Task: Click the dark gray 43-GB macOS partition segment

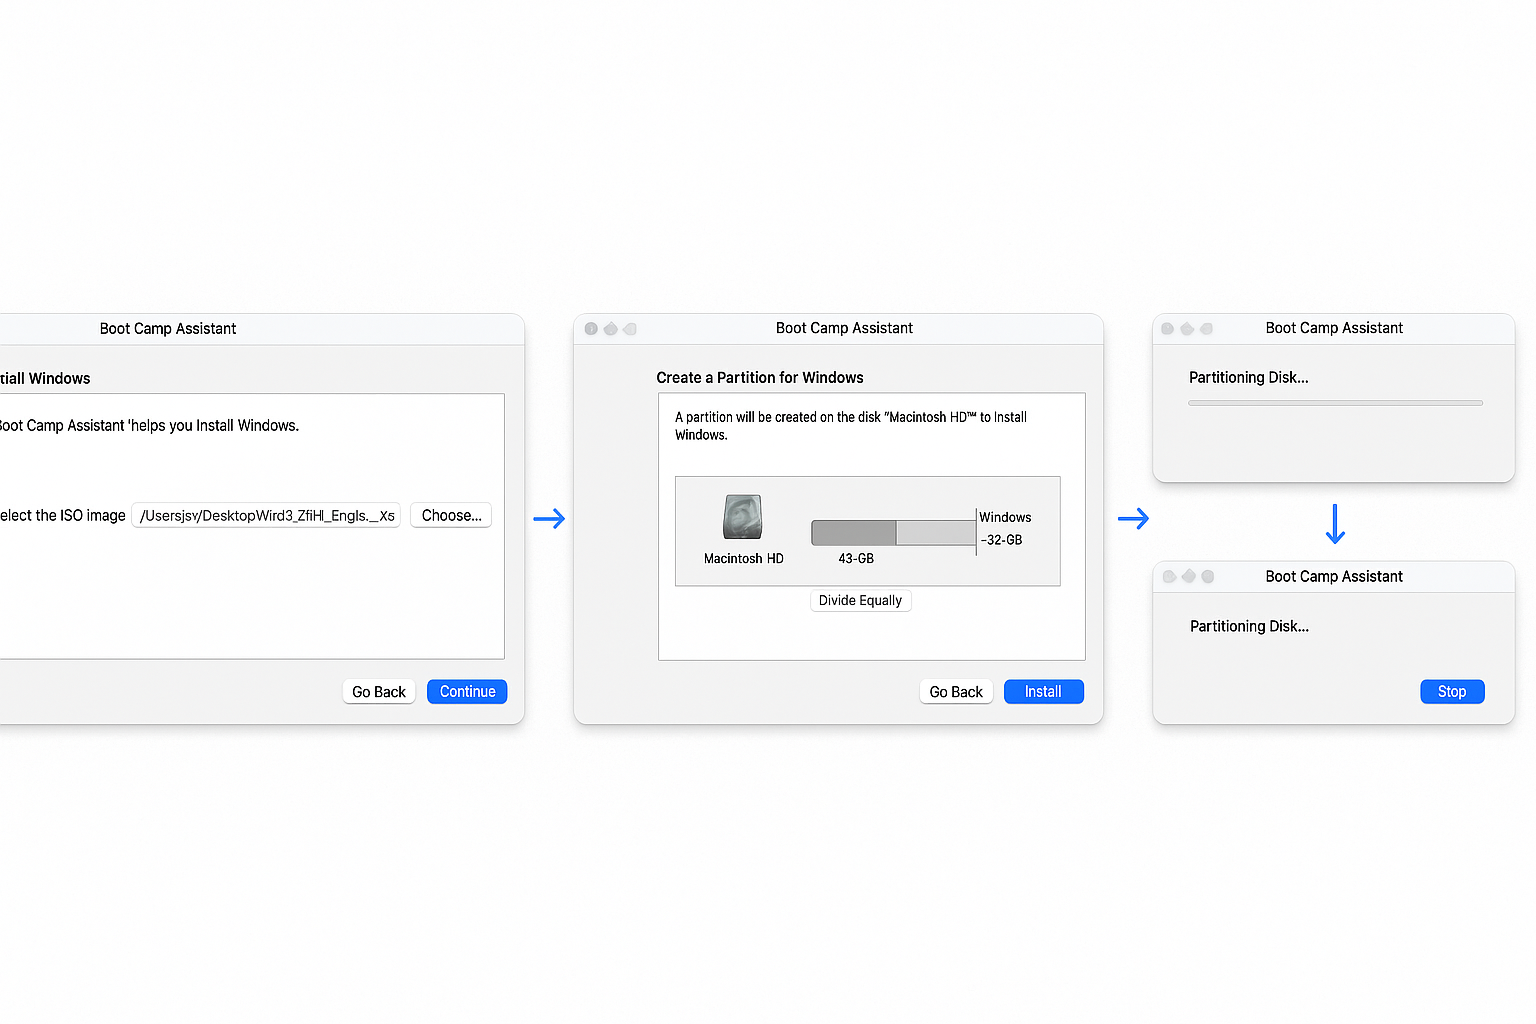Action: click(x=854, y=533)
